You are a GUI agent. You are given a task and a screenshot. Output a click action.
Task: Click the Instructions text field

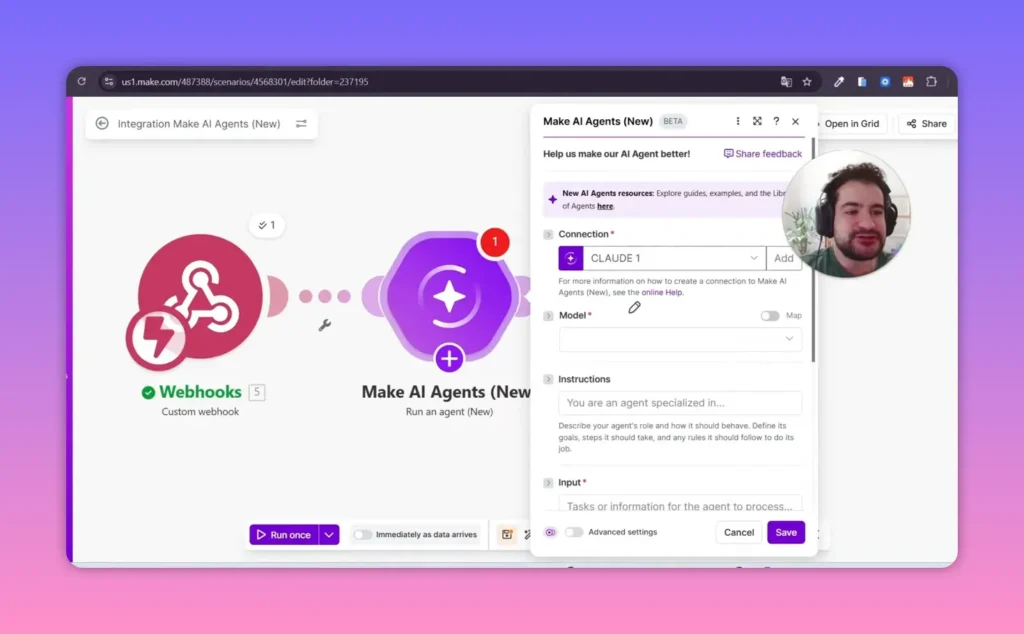pos(680,402)
